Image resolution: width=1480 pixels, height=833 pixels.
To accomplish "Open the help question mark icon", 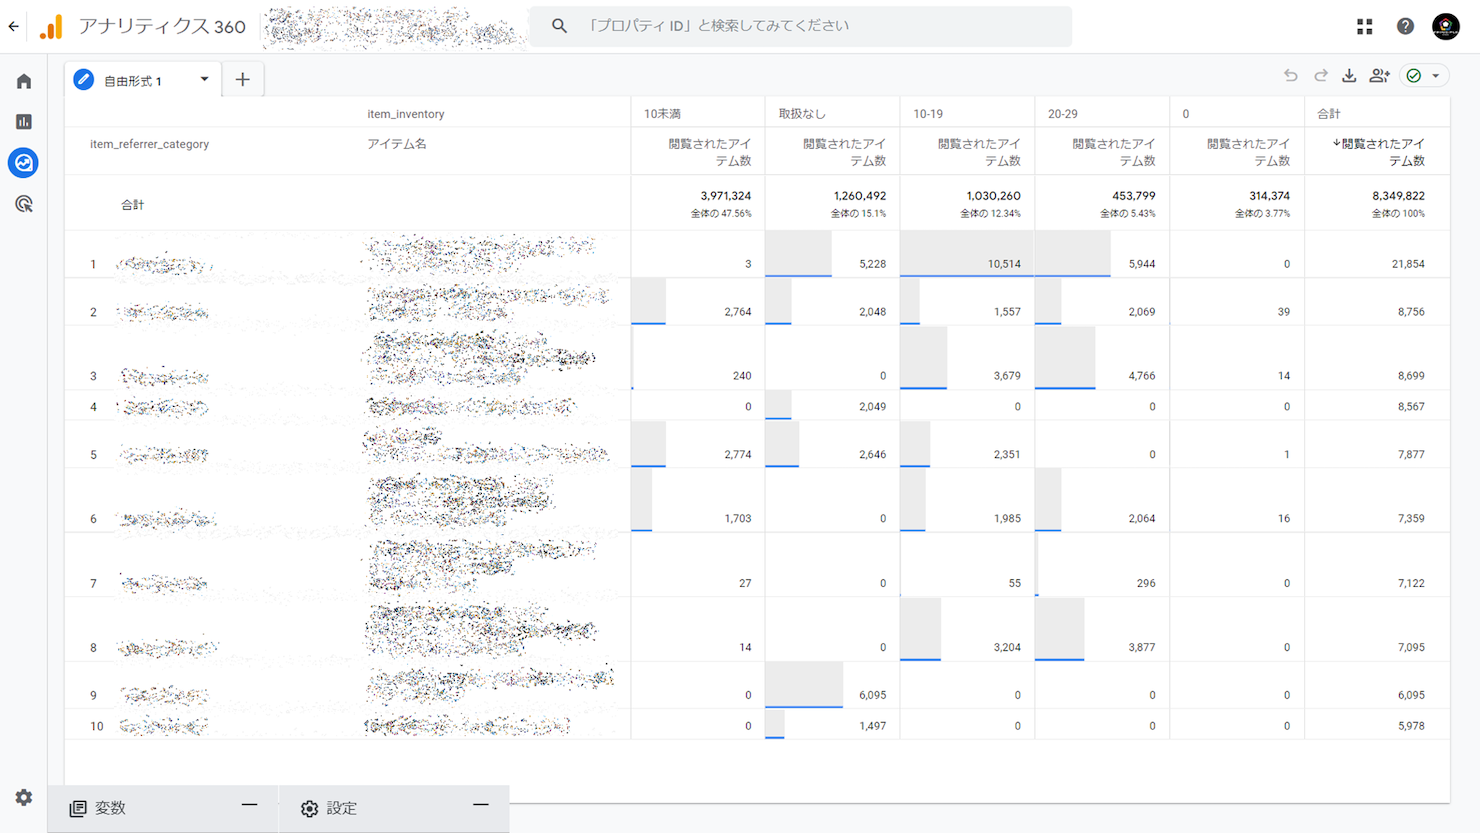I will click(x=1405, y=27).
